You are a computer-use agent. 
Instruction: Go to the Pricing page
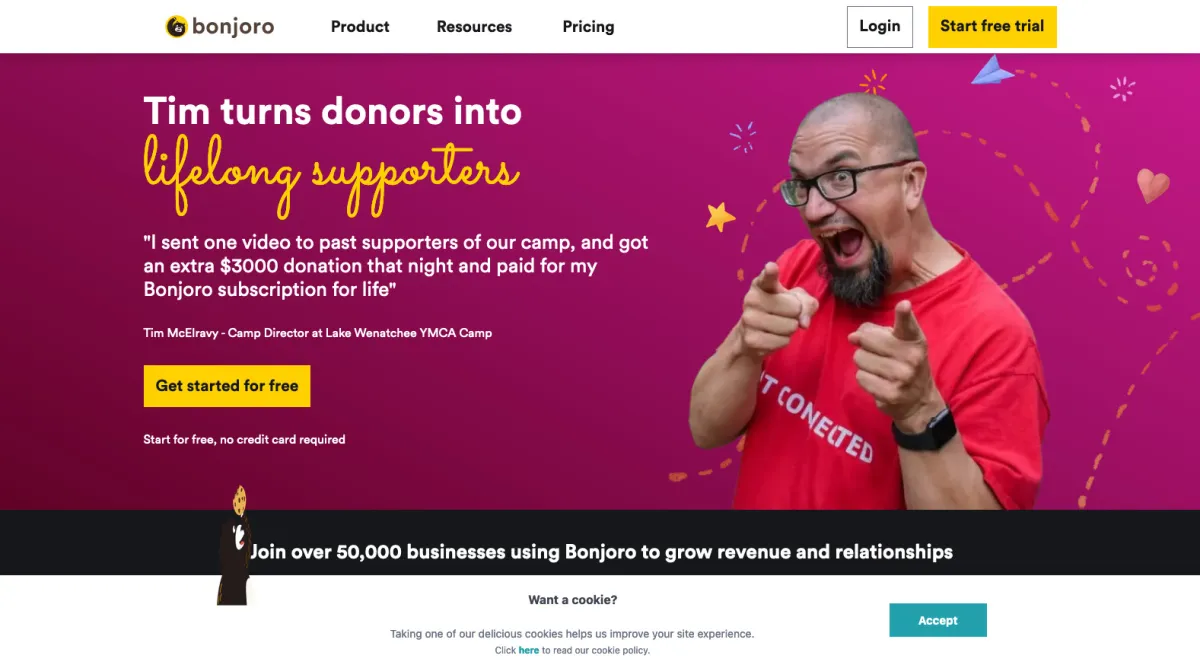click(588, 27)
